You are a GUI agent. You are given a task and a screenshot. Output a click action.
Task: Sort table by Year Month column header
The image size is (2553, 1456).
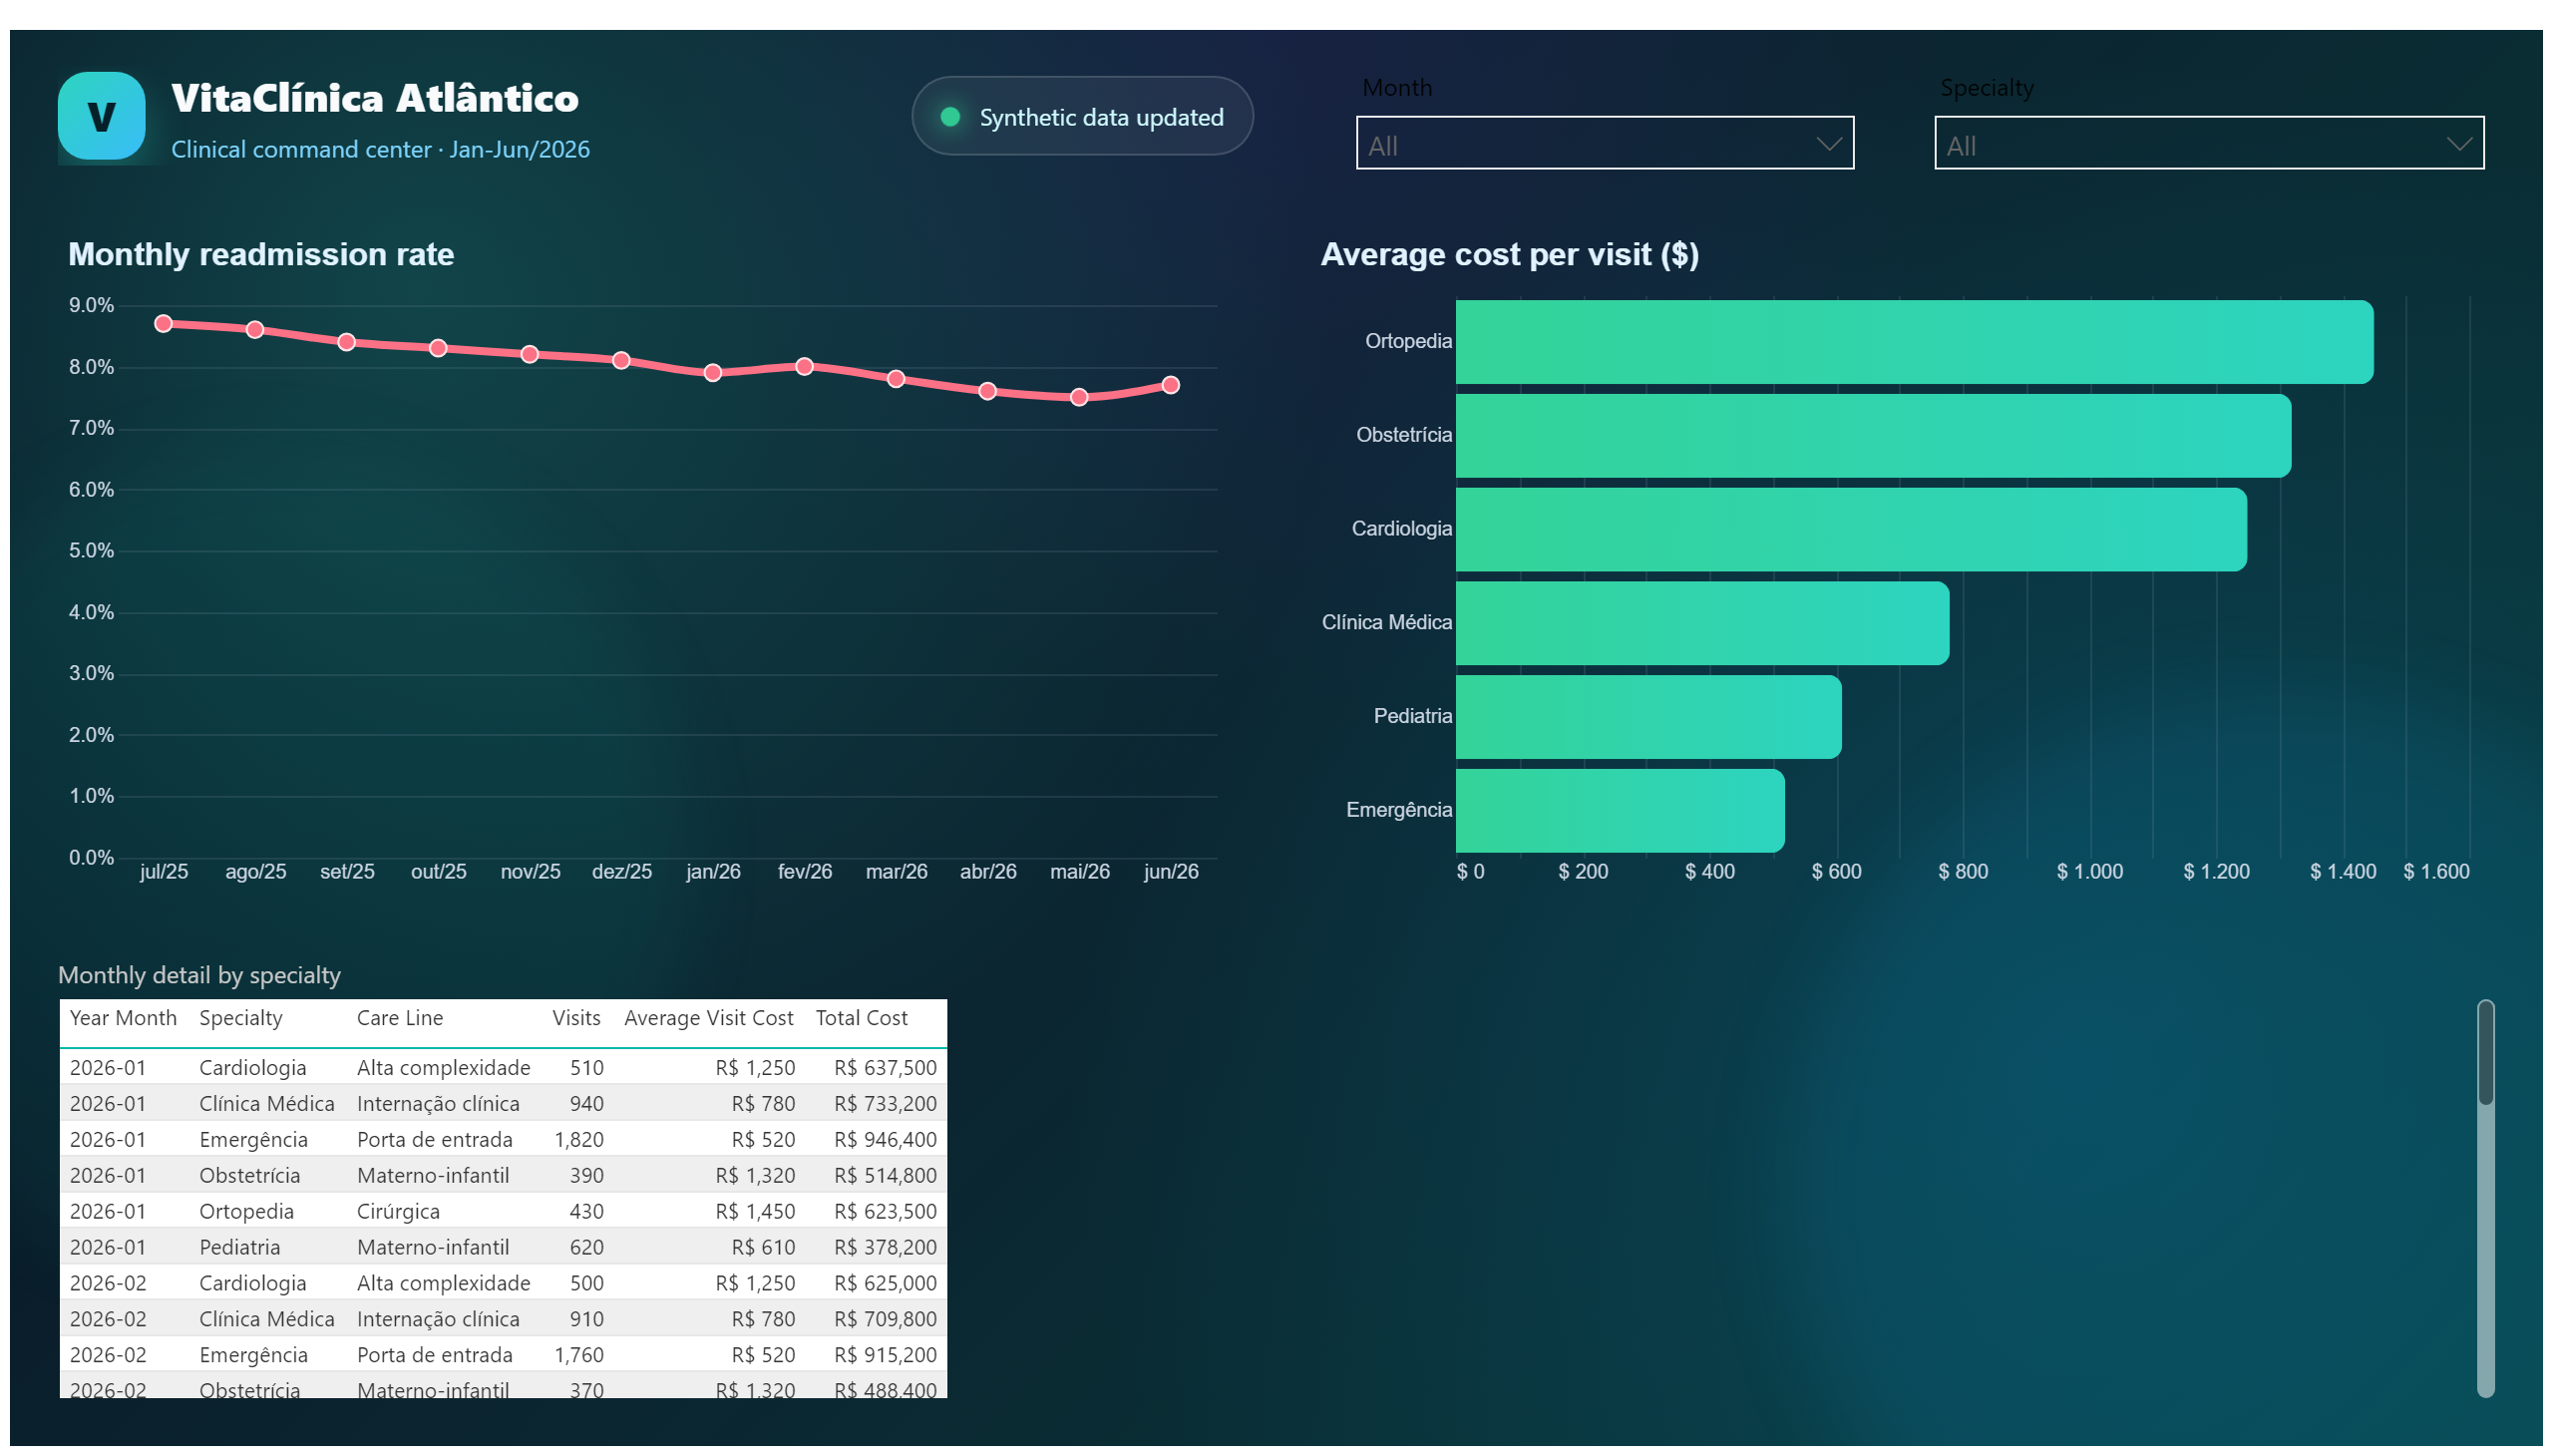tap(122, 1018)
